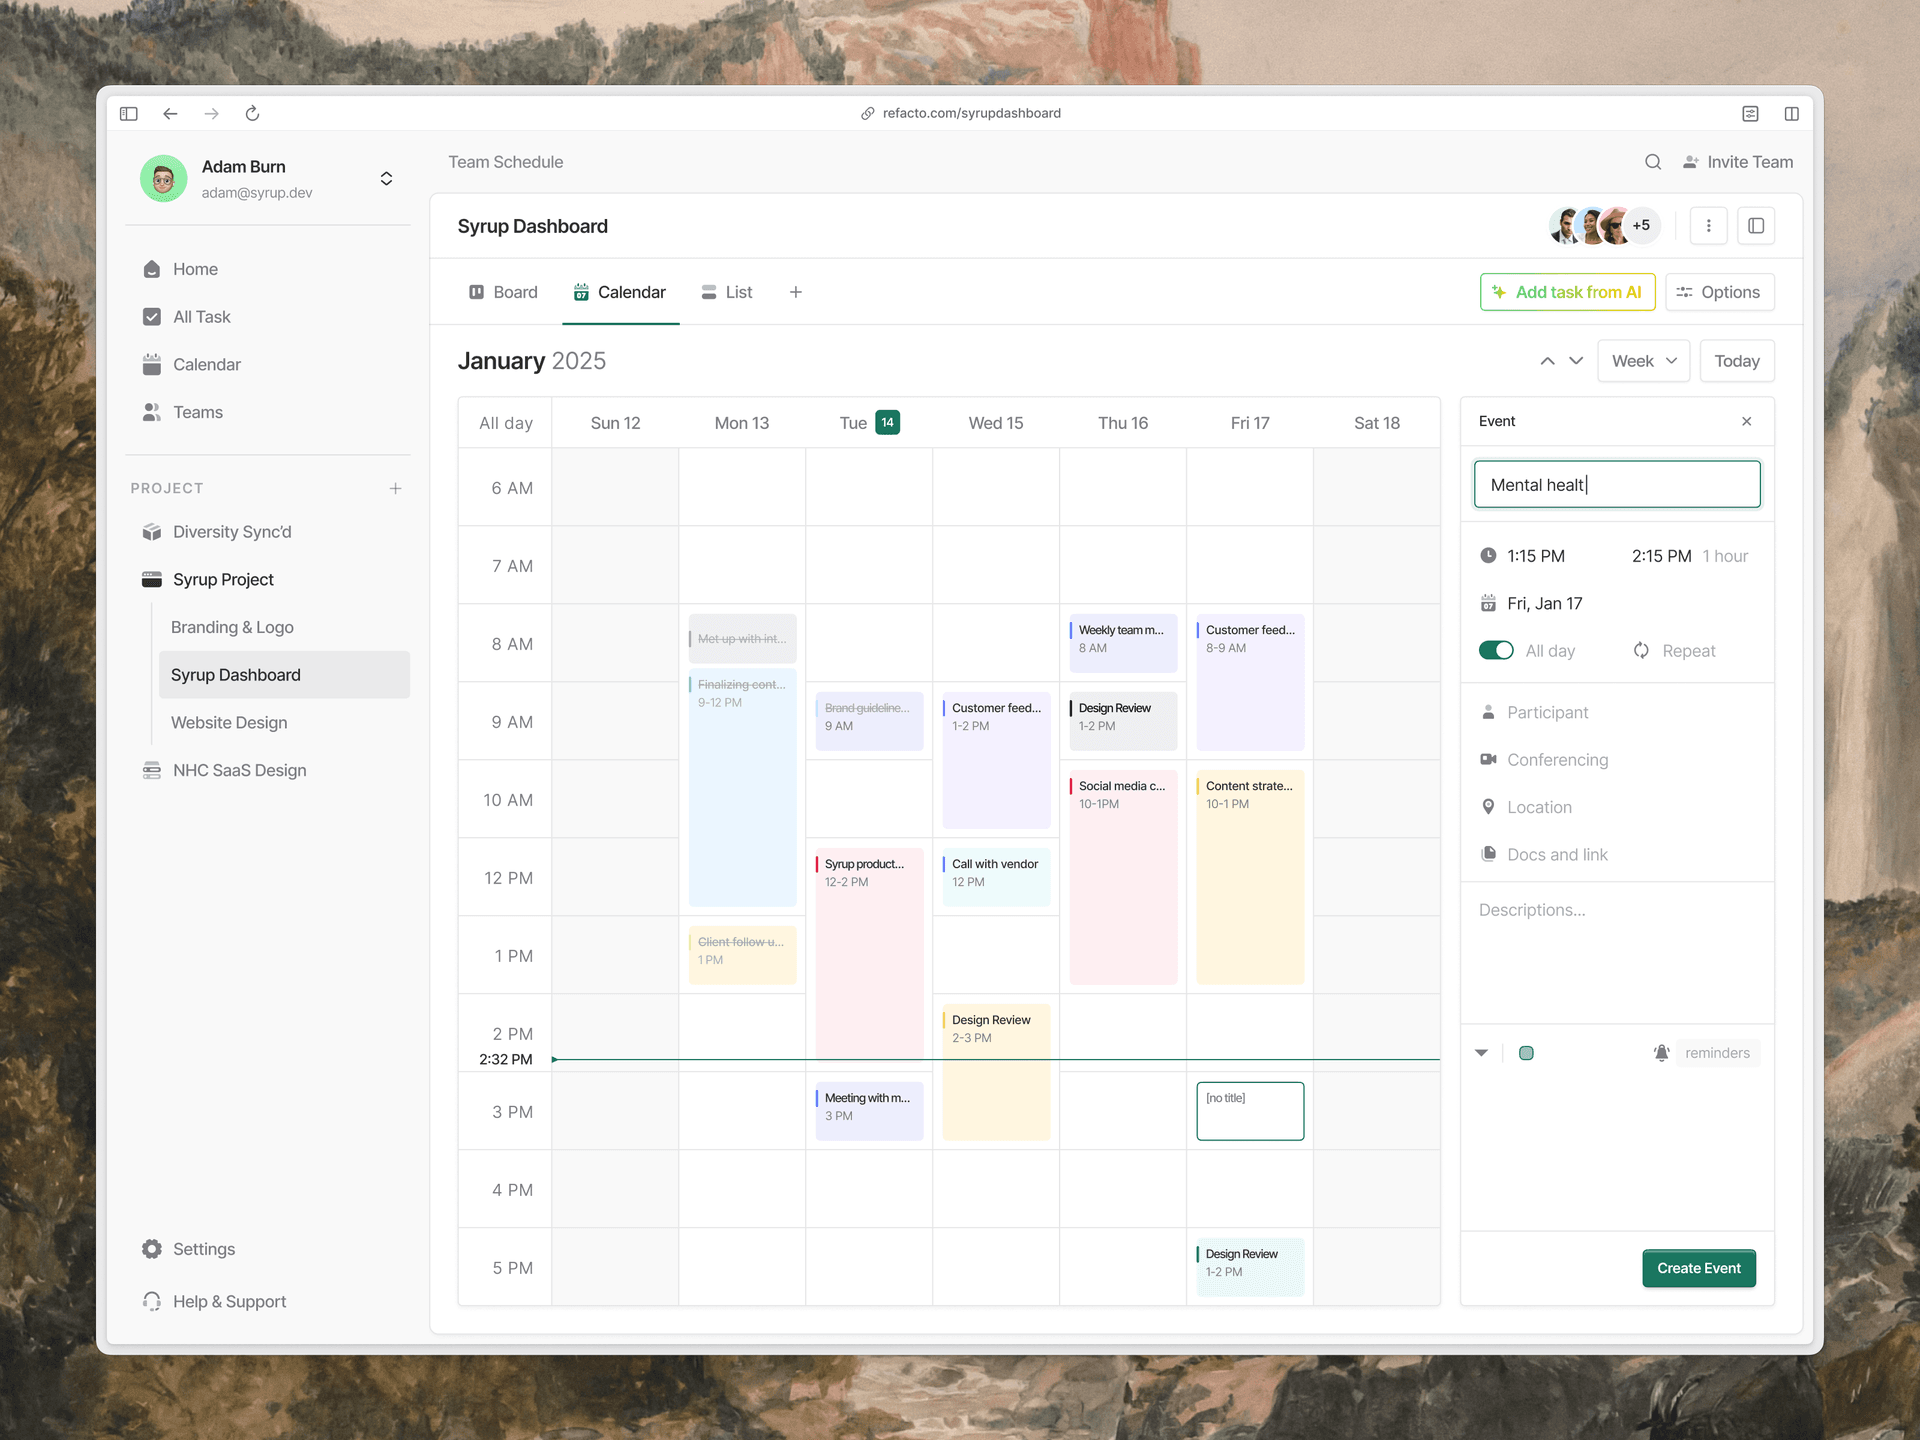Click the search magnifier icon
This screenshot has height=1440, width=1920.
1653,162
